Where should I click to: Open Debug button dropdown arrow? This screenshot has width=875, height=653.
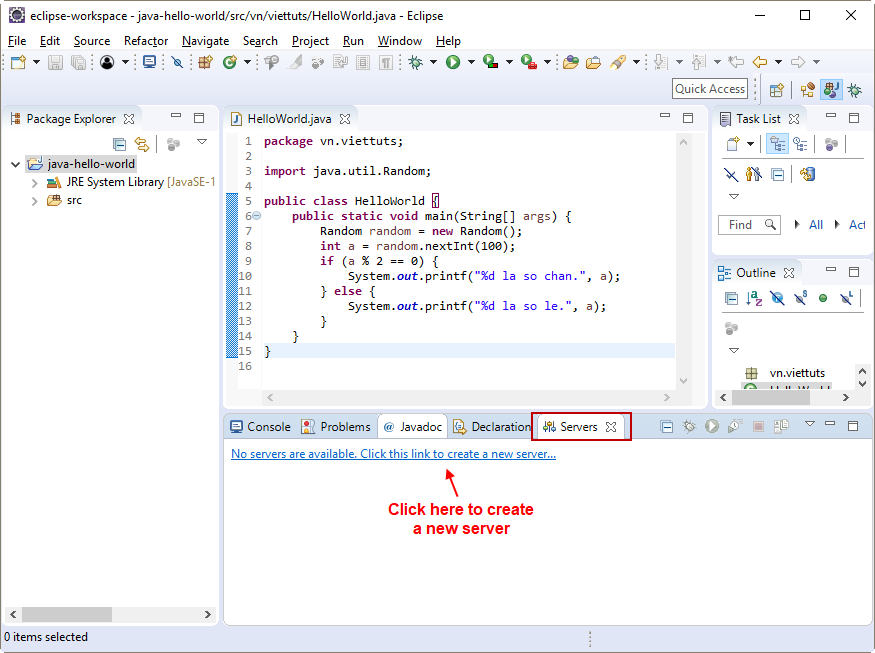(x=433, y=62)
